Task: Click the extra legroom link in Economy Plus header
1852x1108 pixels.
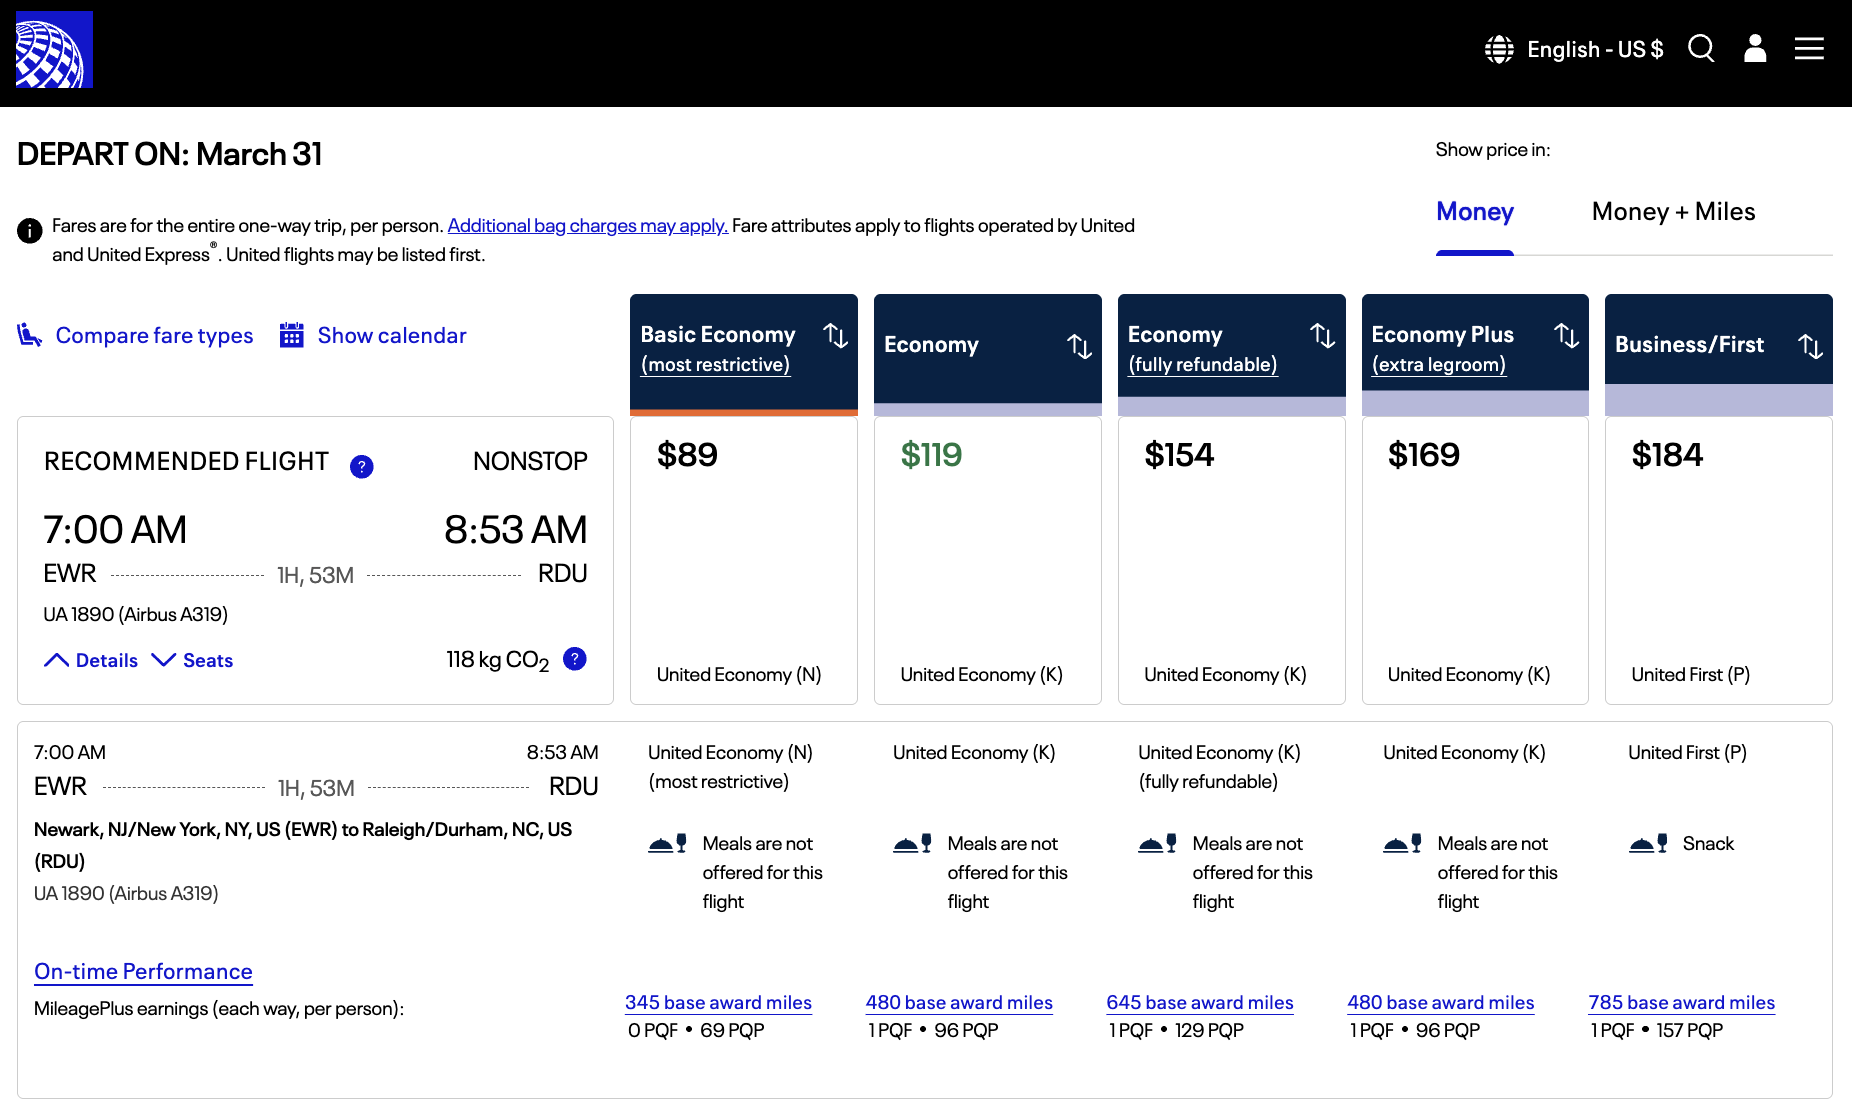Action: [x=1439, y=365]
